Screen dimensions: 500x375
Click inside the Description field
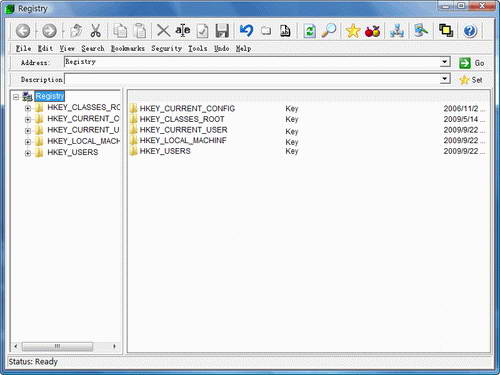252,79
